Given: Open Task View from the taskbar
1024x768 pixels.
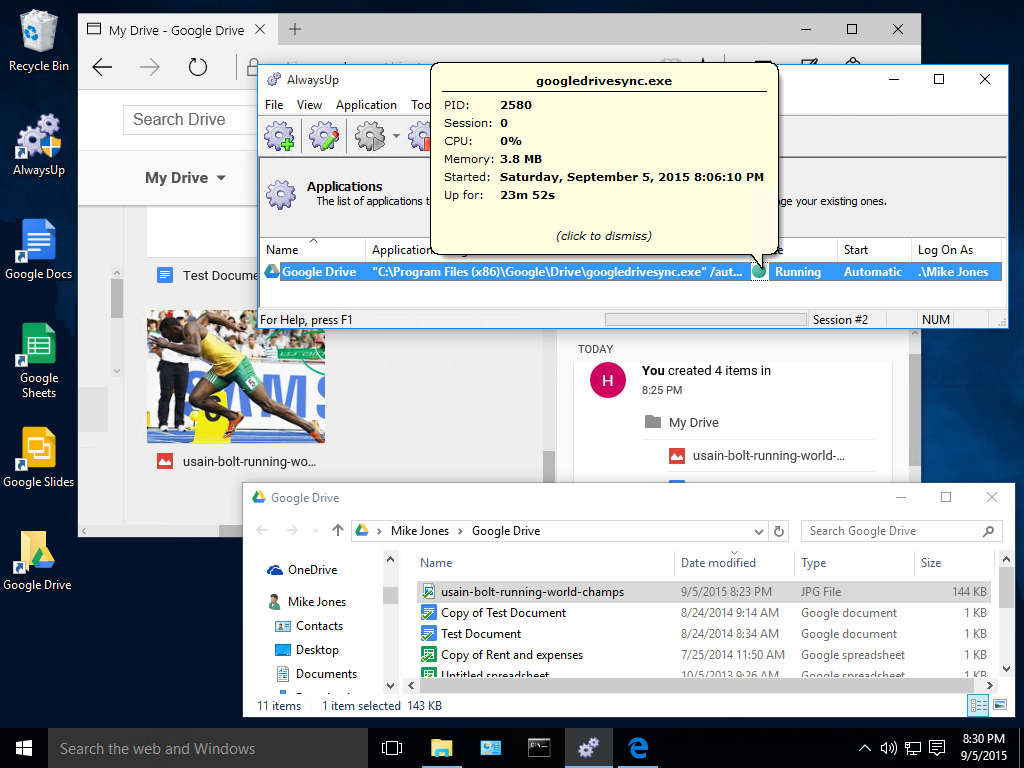Looking at the screenshot, I should tap(392, 748).
